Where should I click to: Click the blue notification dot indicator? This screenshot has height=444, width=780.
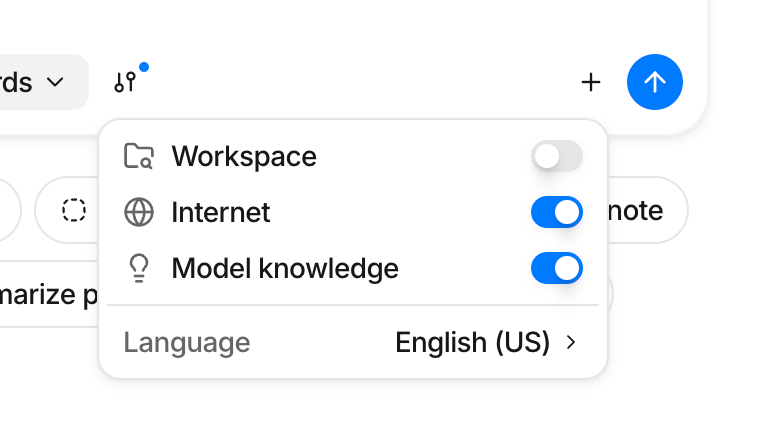[x=144, y=68]
